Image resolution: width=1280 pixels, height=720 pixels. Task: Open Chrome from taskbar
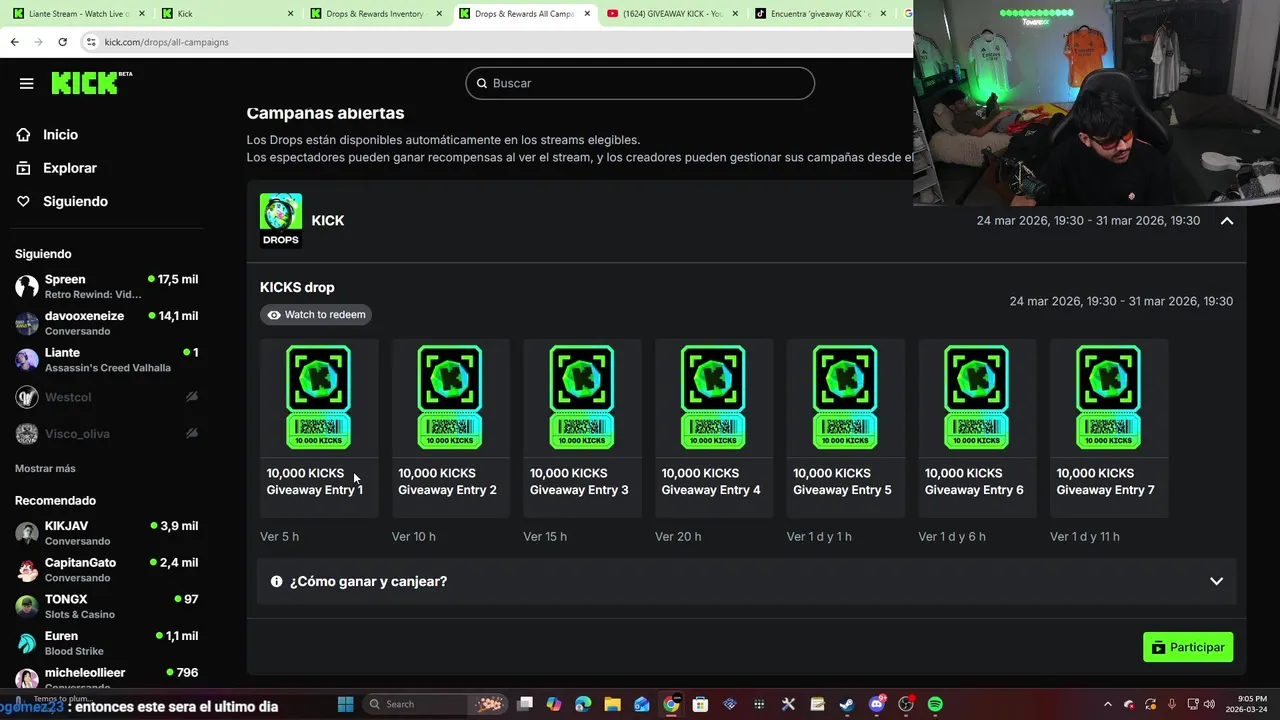coord(671,704)
